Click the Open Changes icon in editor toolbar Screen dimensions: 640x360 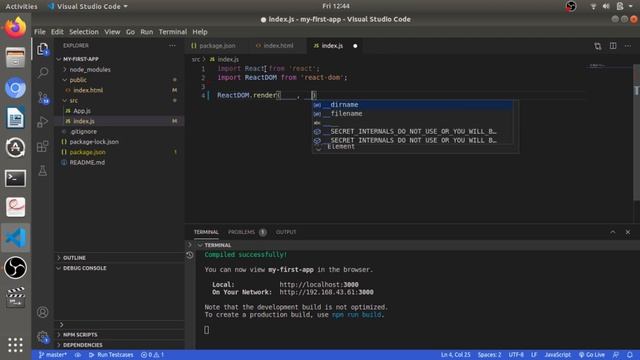tap(598, 46)
